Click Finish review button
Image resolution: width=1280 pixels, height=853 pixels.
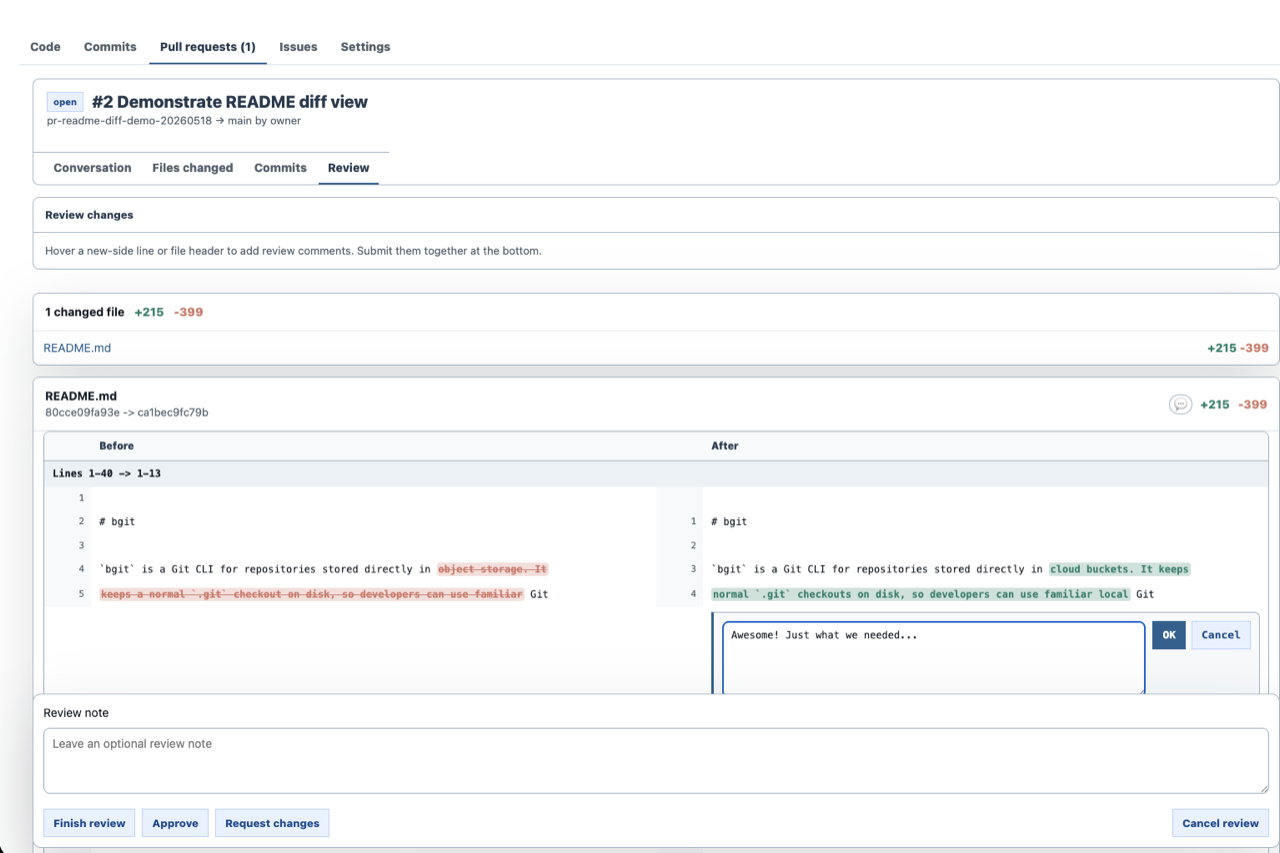click(89, 823)
